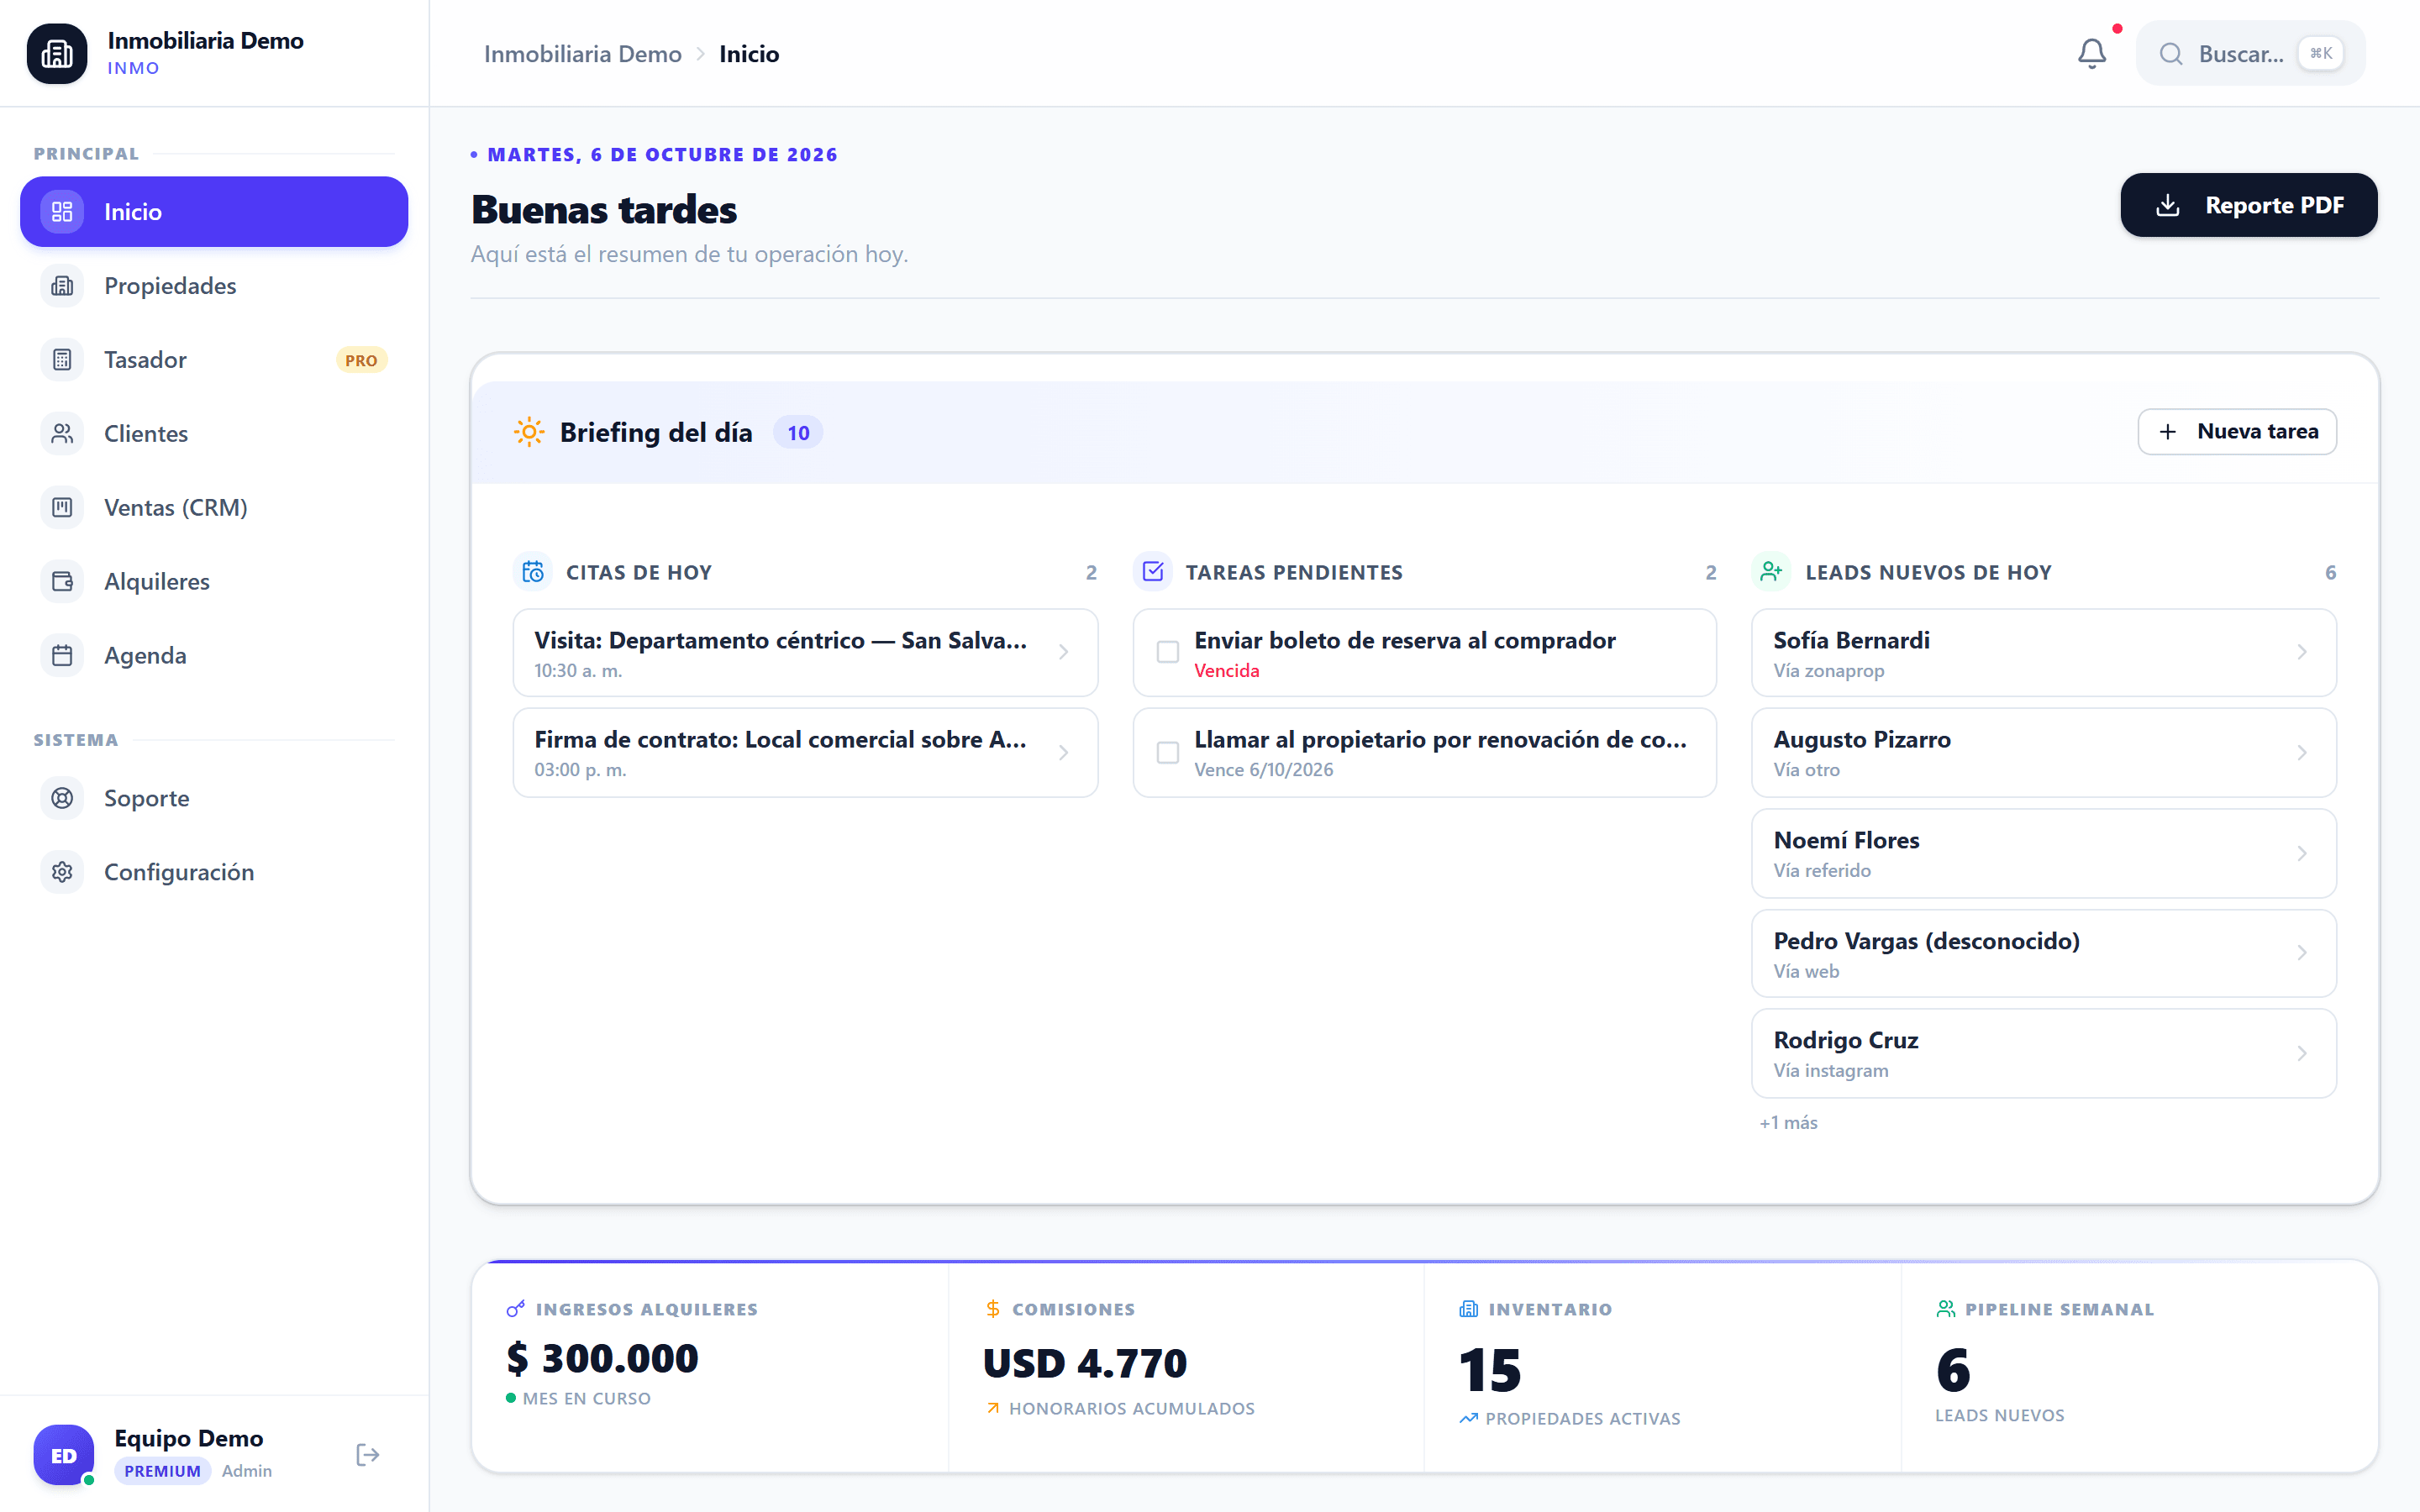Viewport: 2420px width, 1512px height.
Task: Click the USD 4.770 commissions value
Action: (x=1085, y=1363)
